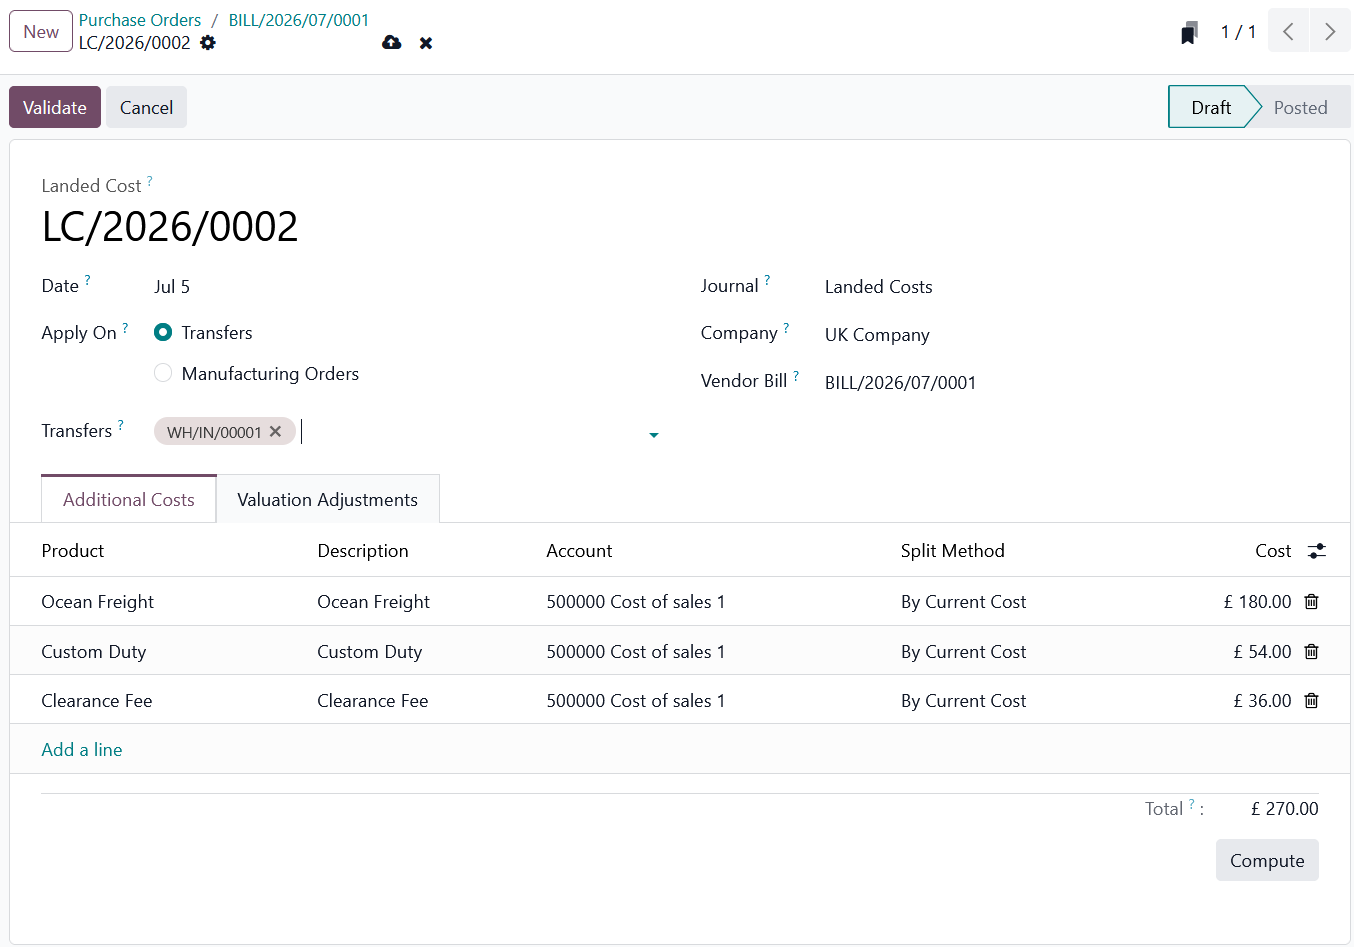The image size is (1354, 947).
Task: Click the Posted status stage
Action: pyautogui.click(x=1300, y=107)
